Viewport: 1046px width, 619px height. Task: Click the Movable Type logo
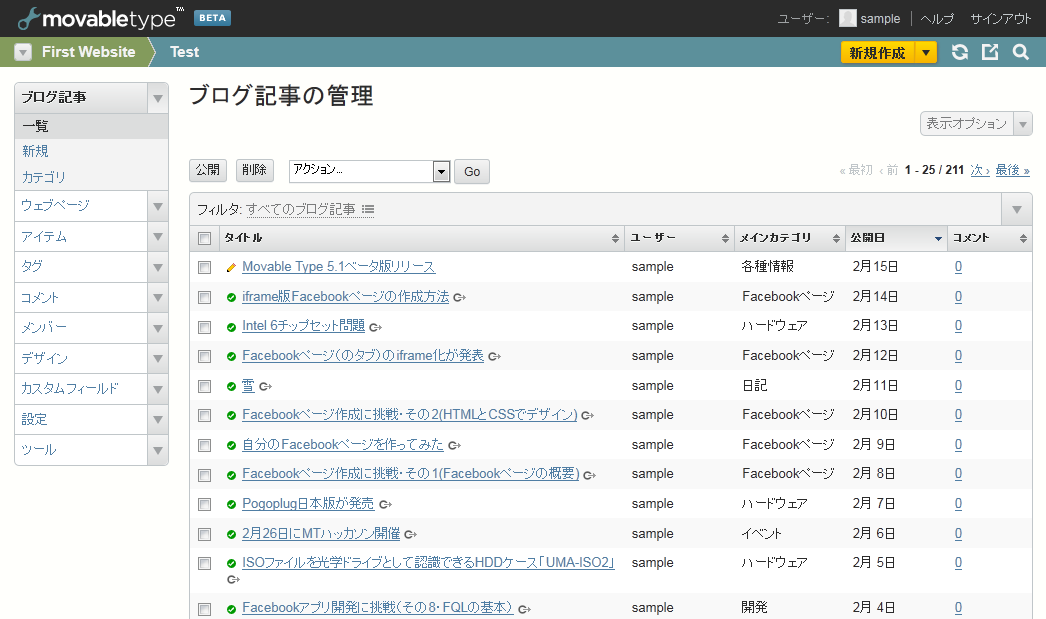(x=100, y=18)
